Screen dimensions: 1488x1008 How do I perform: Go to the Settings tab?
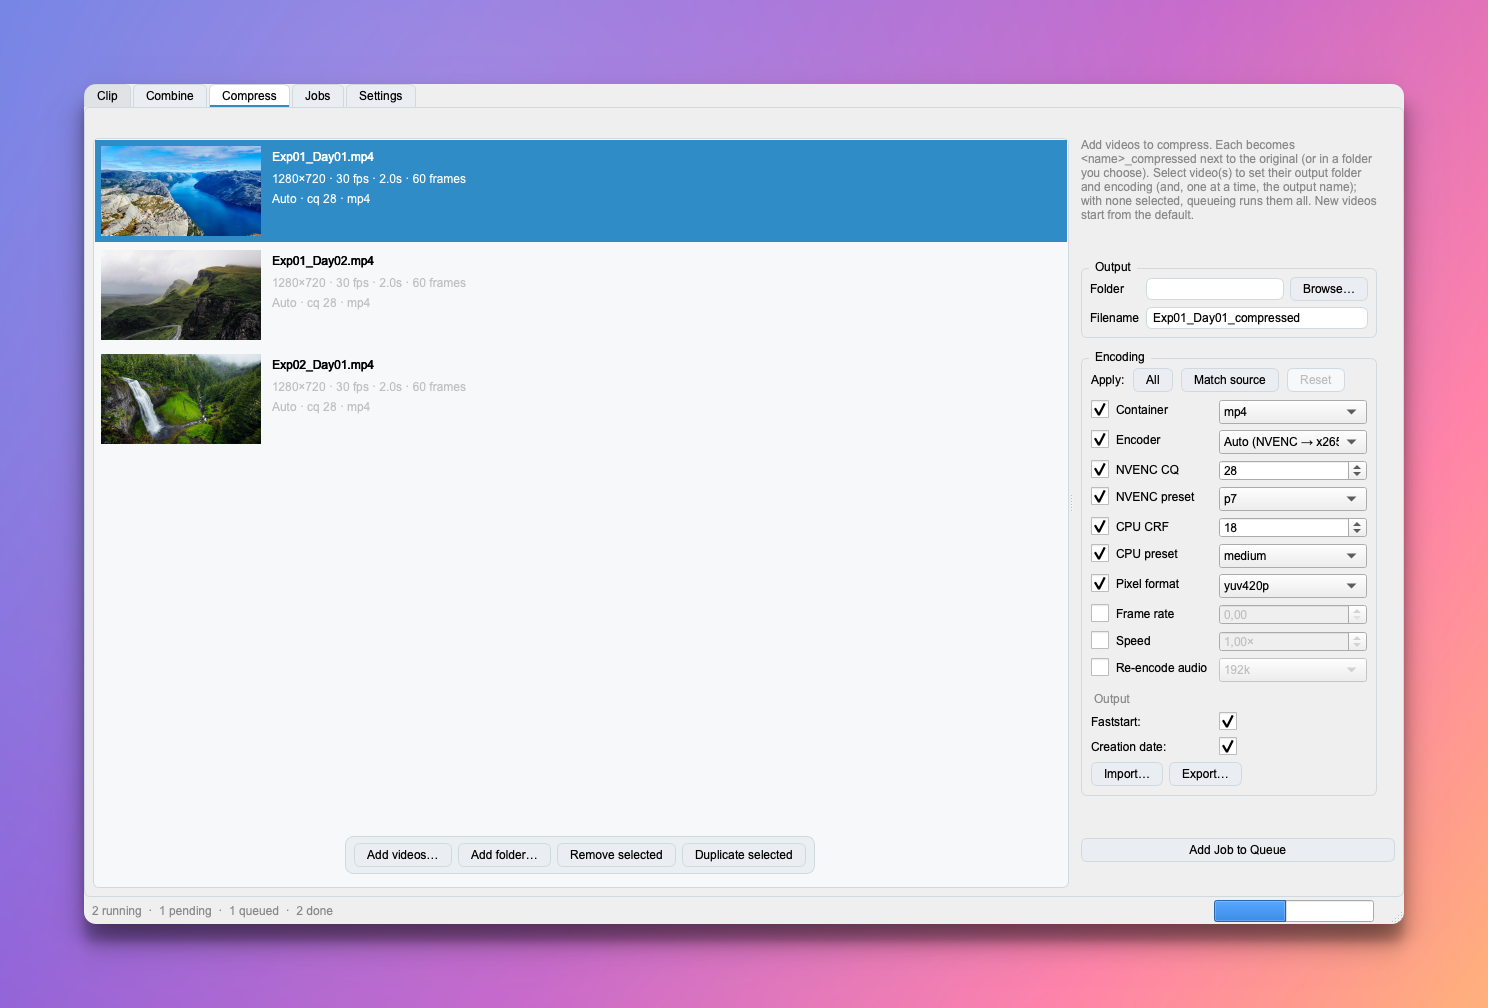pyautogui.click(x=380, y=96)
